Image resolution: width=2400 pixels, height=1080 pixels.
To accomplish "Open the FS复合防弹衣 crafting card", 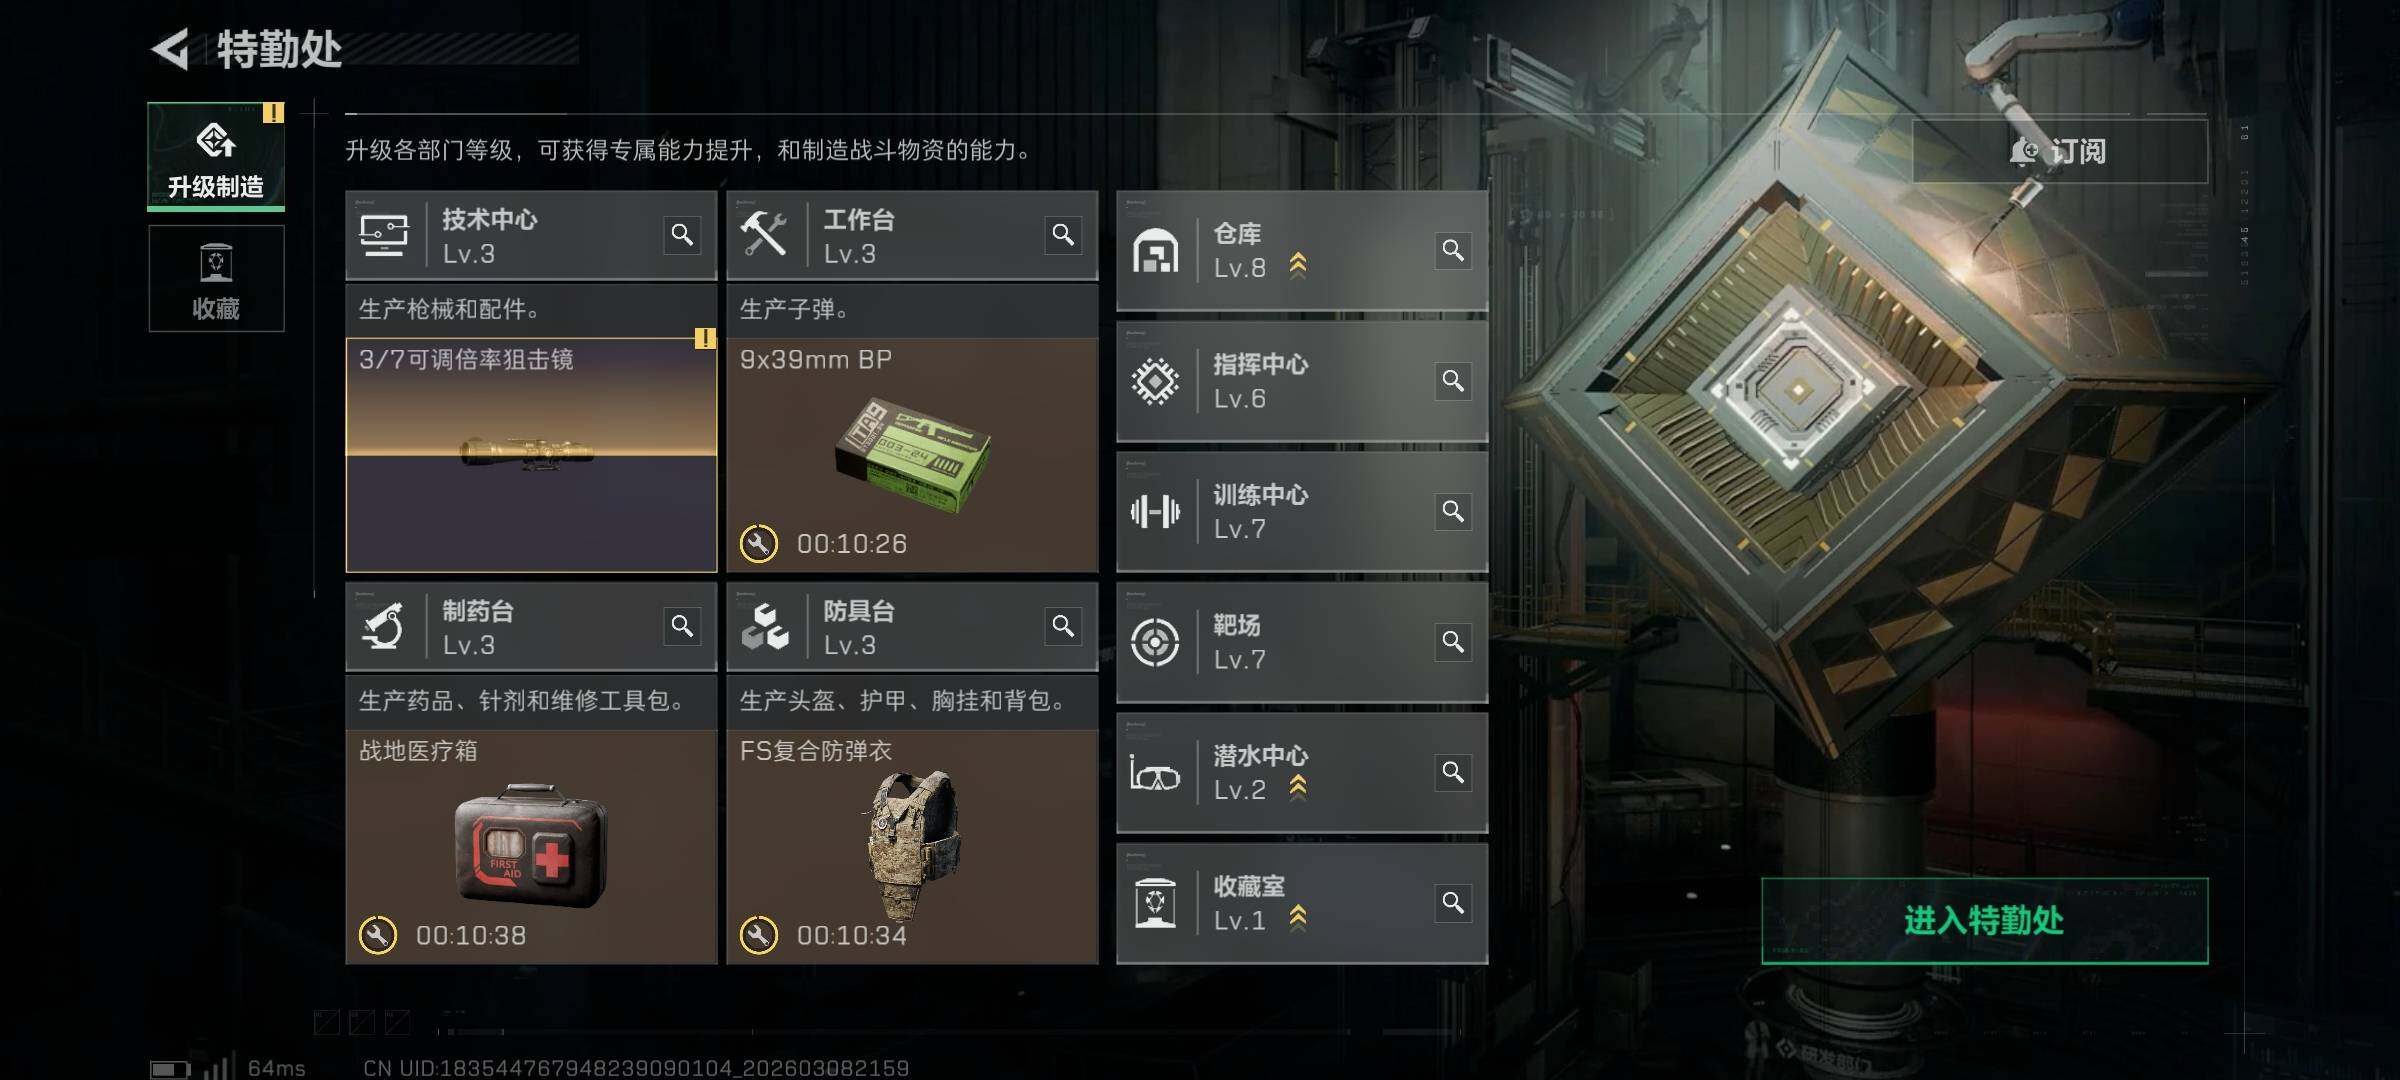I will click(912, 846).
